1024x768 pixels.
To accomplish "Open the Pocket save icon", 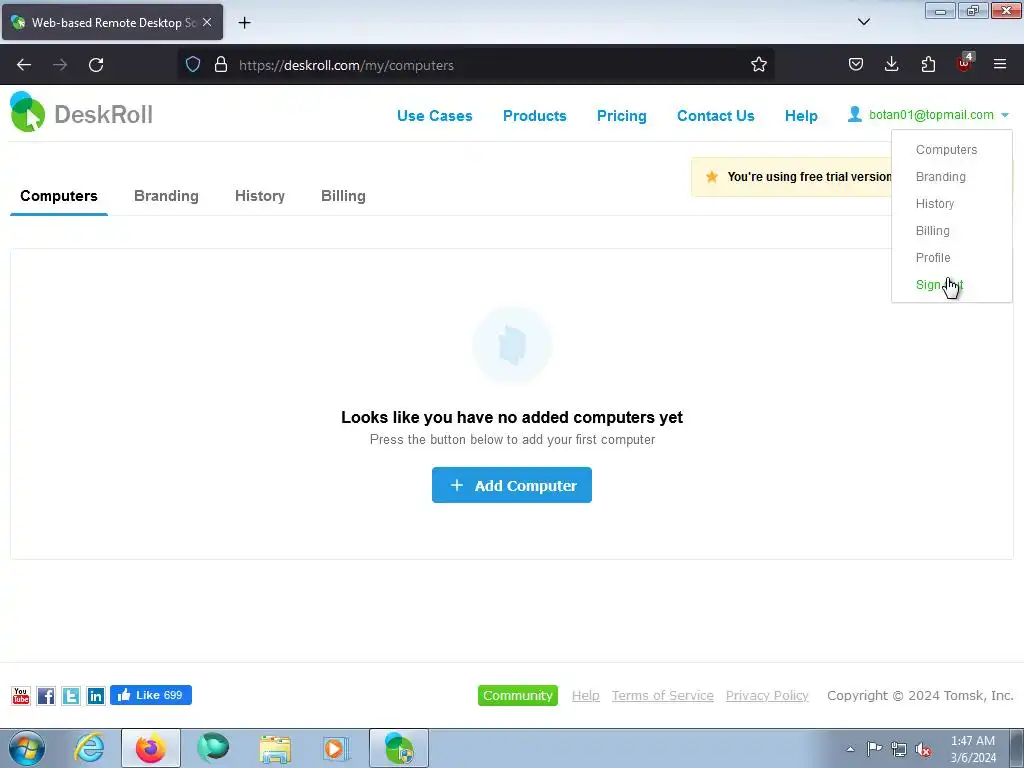I will (x=856, y=65).
